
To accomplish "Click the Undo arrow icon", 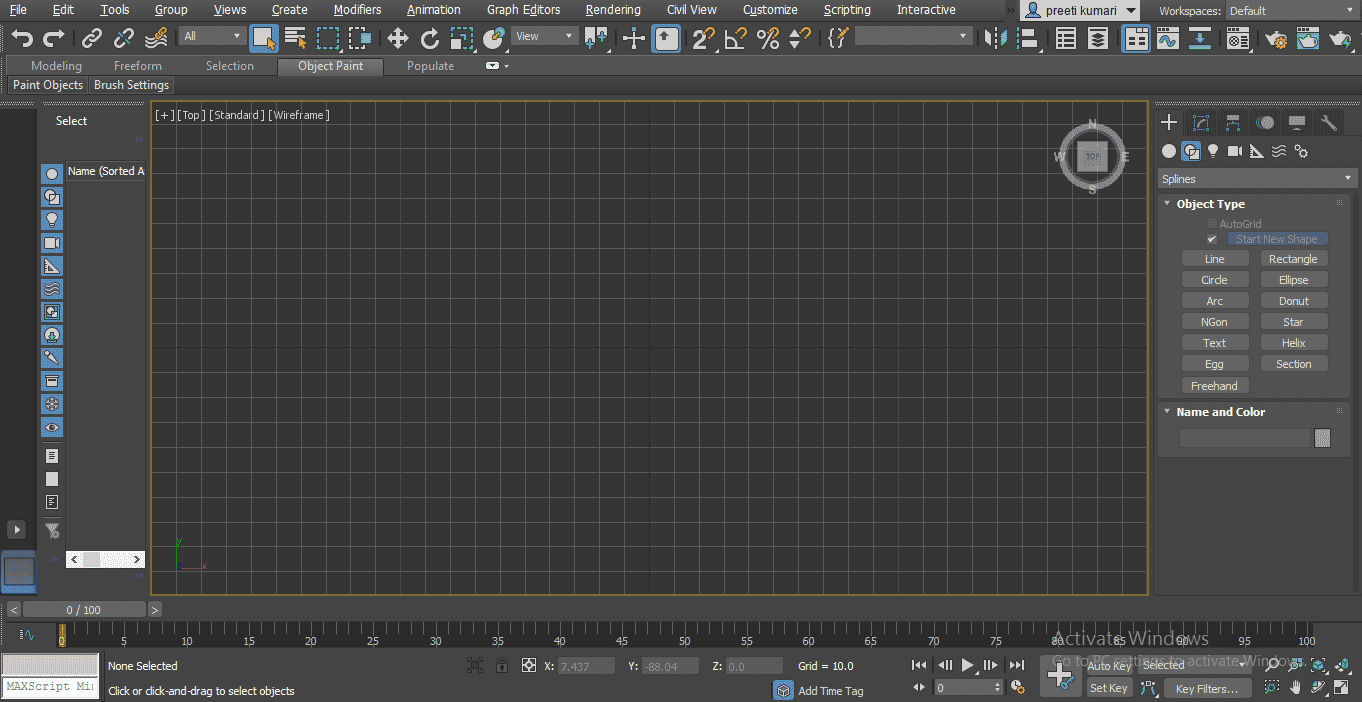I will coord(20,38).
